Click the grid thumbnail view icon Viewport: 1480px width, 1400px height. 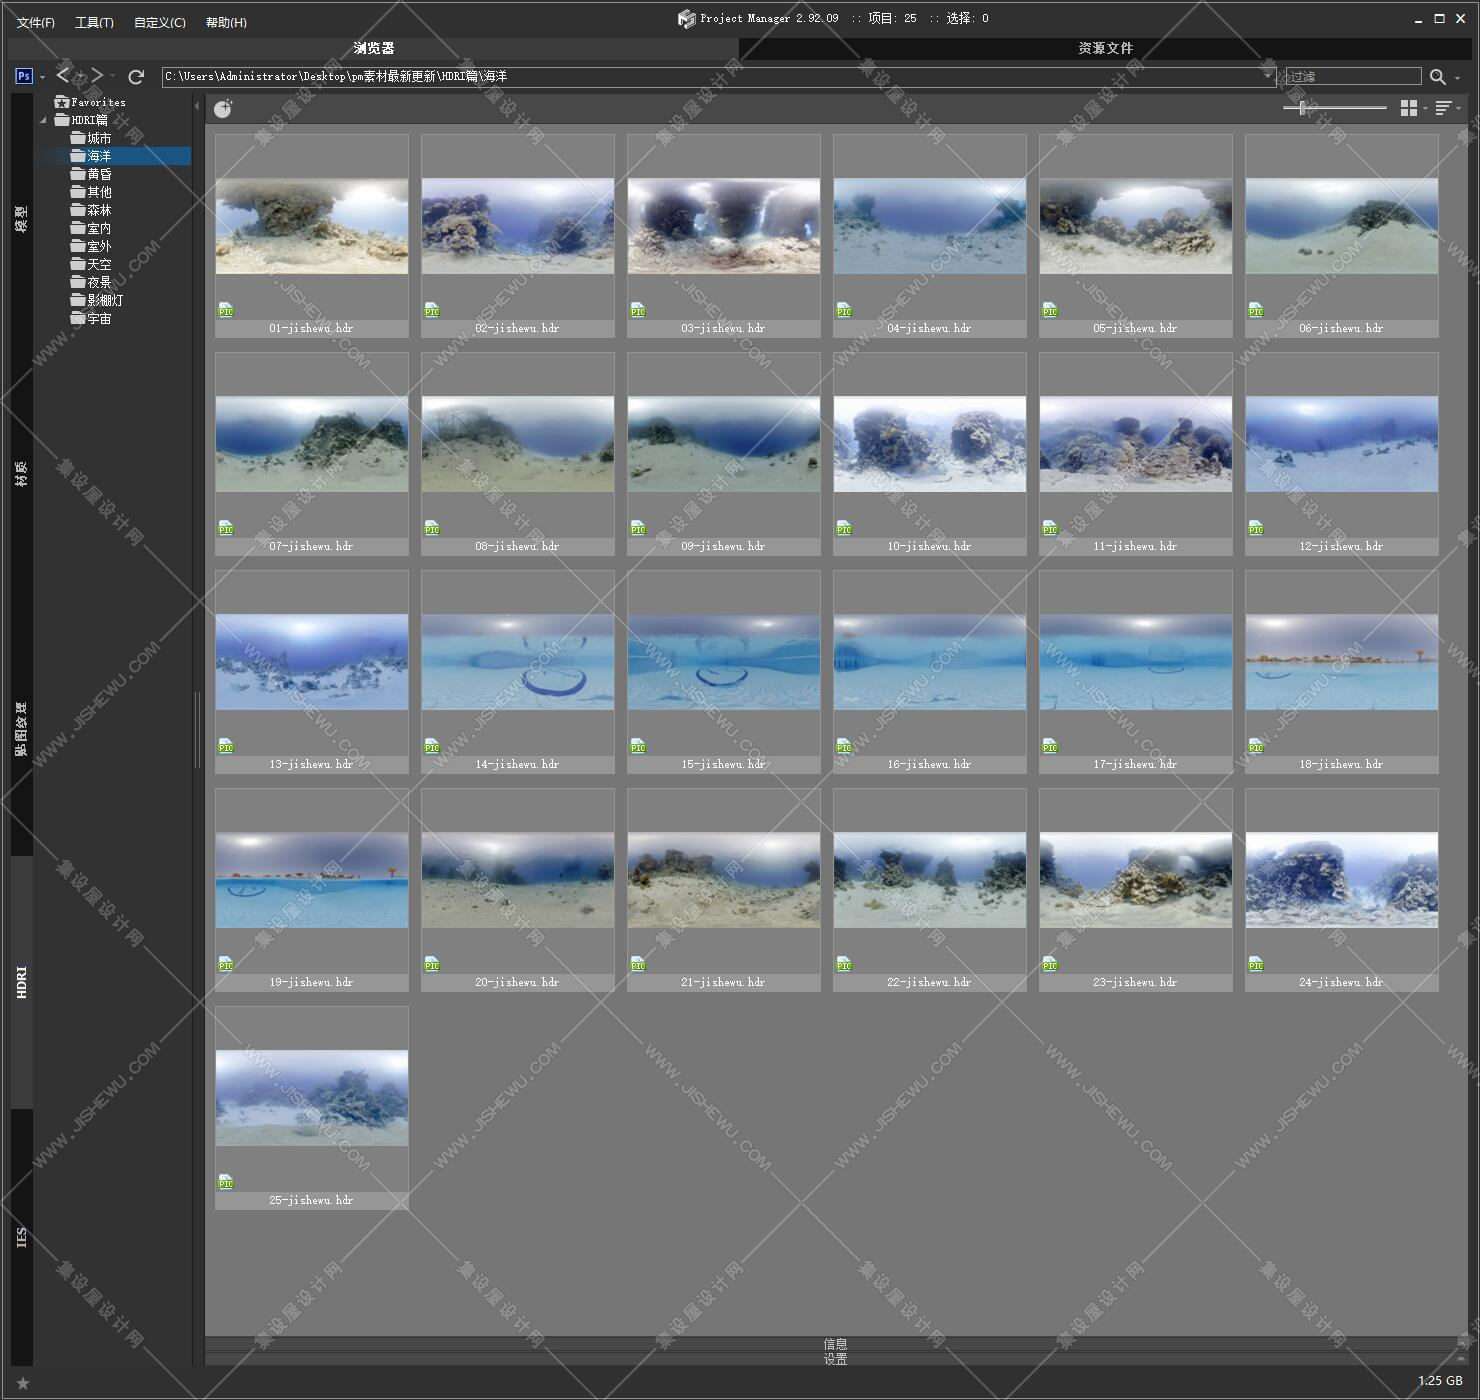pyautogui.click(x=1409, y=108)
